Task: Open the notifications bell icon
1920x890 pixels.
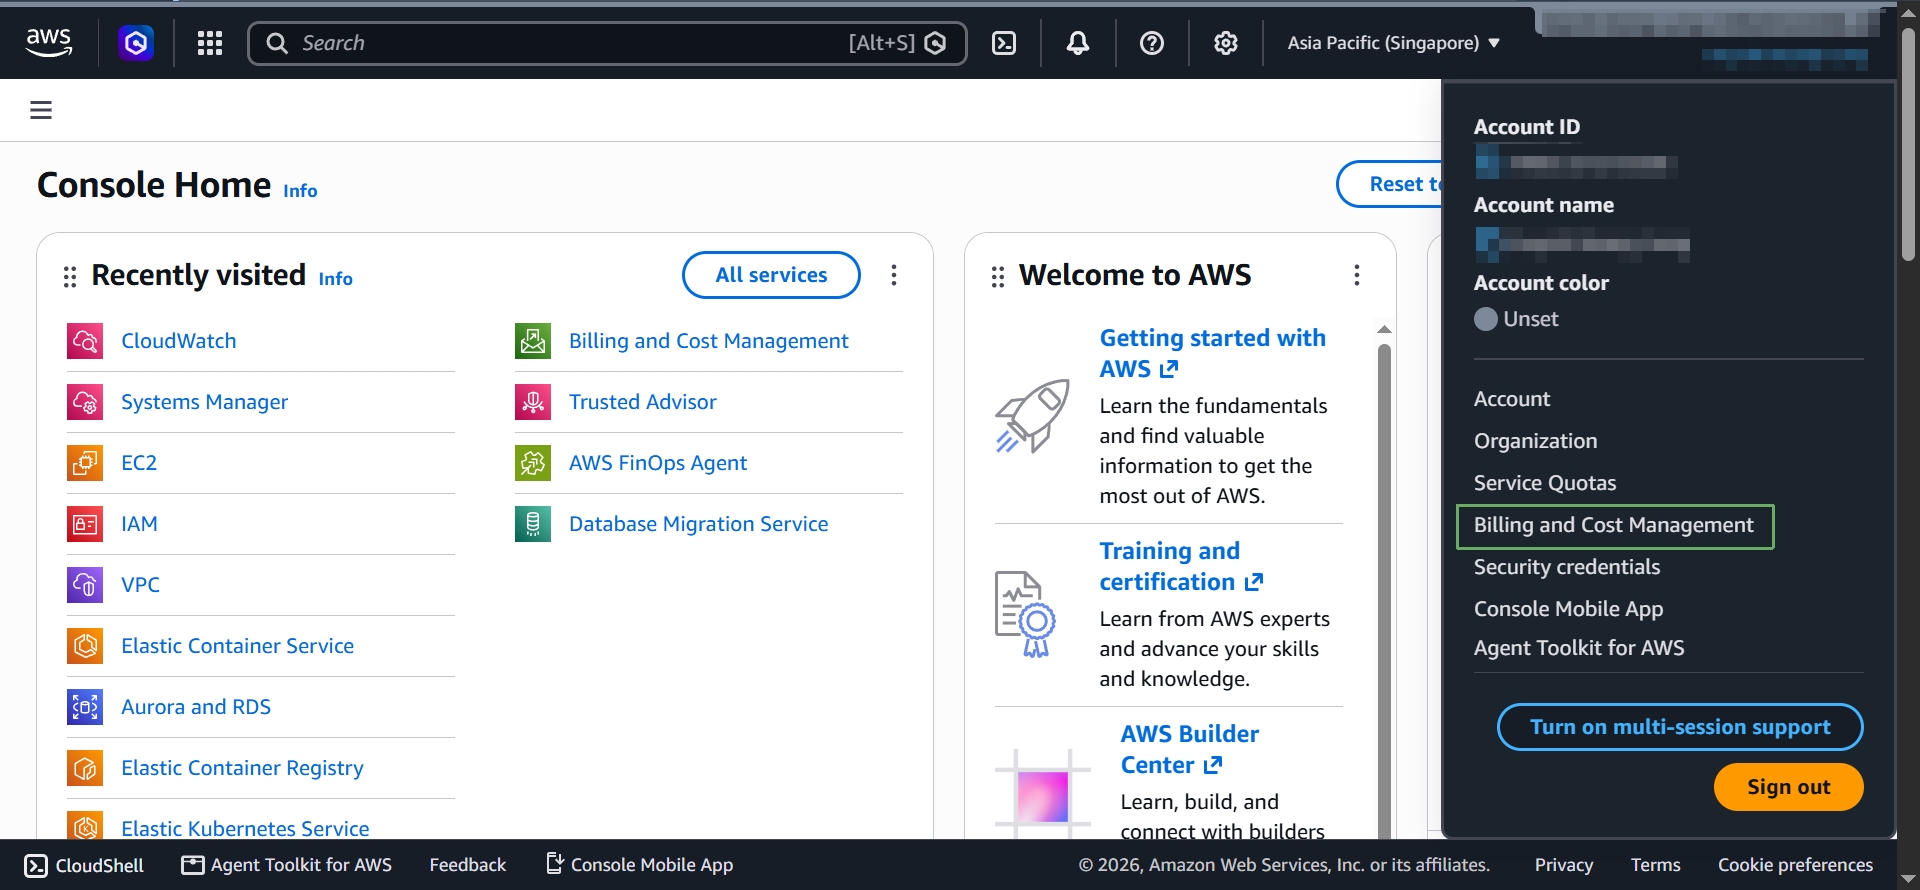Action: (1078, 43)
